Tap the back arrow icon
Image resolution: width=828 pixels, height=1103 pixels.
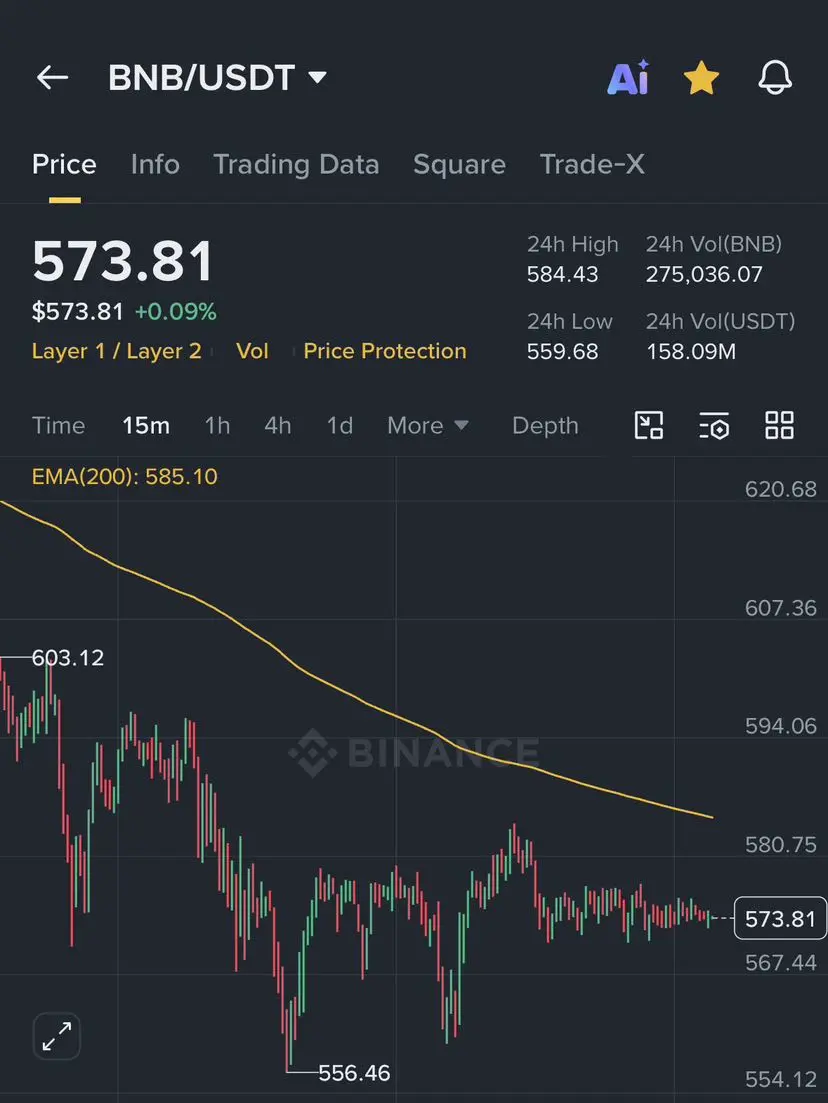coord(53,77)
